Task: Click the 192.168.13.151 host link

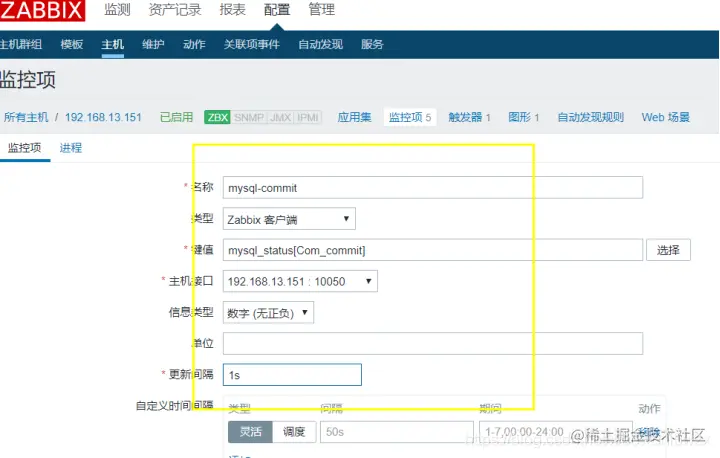Action: point(103,117)
